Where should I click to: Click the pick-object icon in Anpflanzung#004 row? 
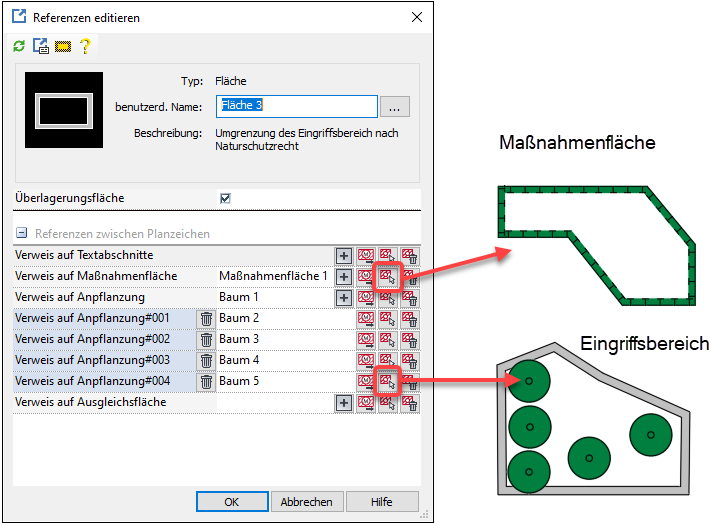click(387, 381)
